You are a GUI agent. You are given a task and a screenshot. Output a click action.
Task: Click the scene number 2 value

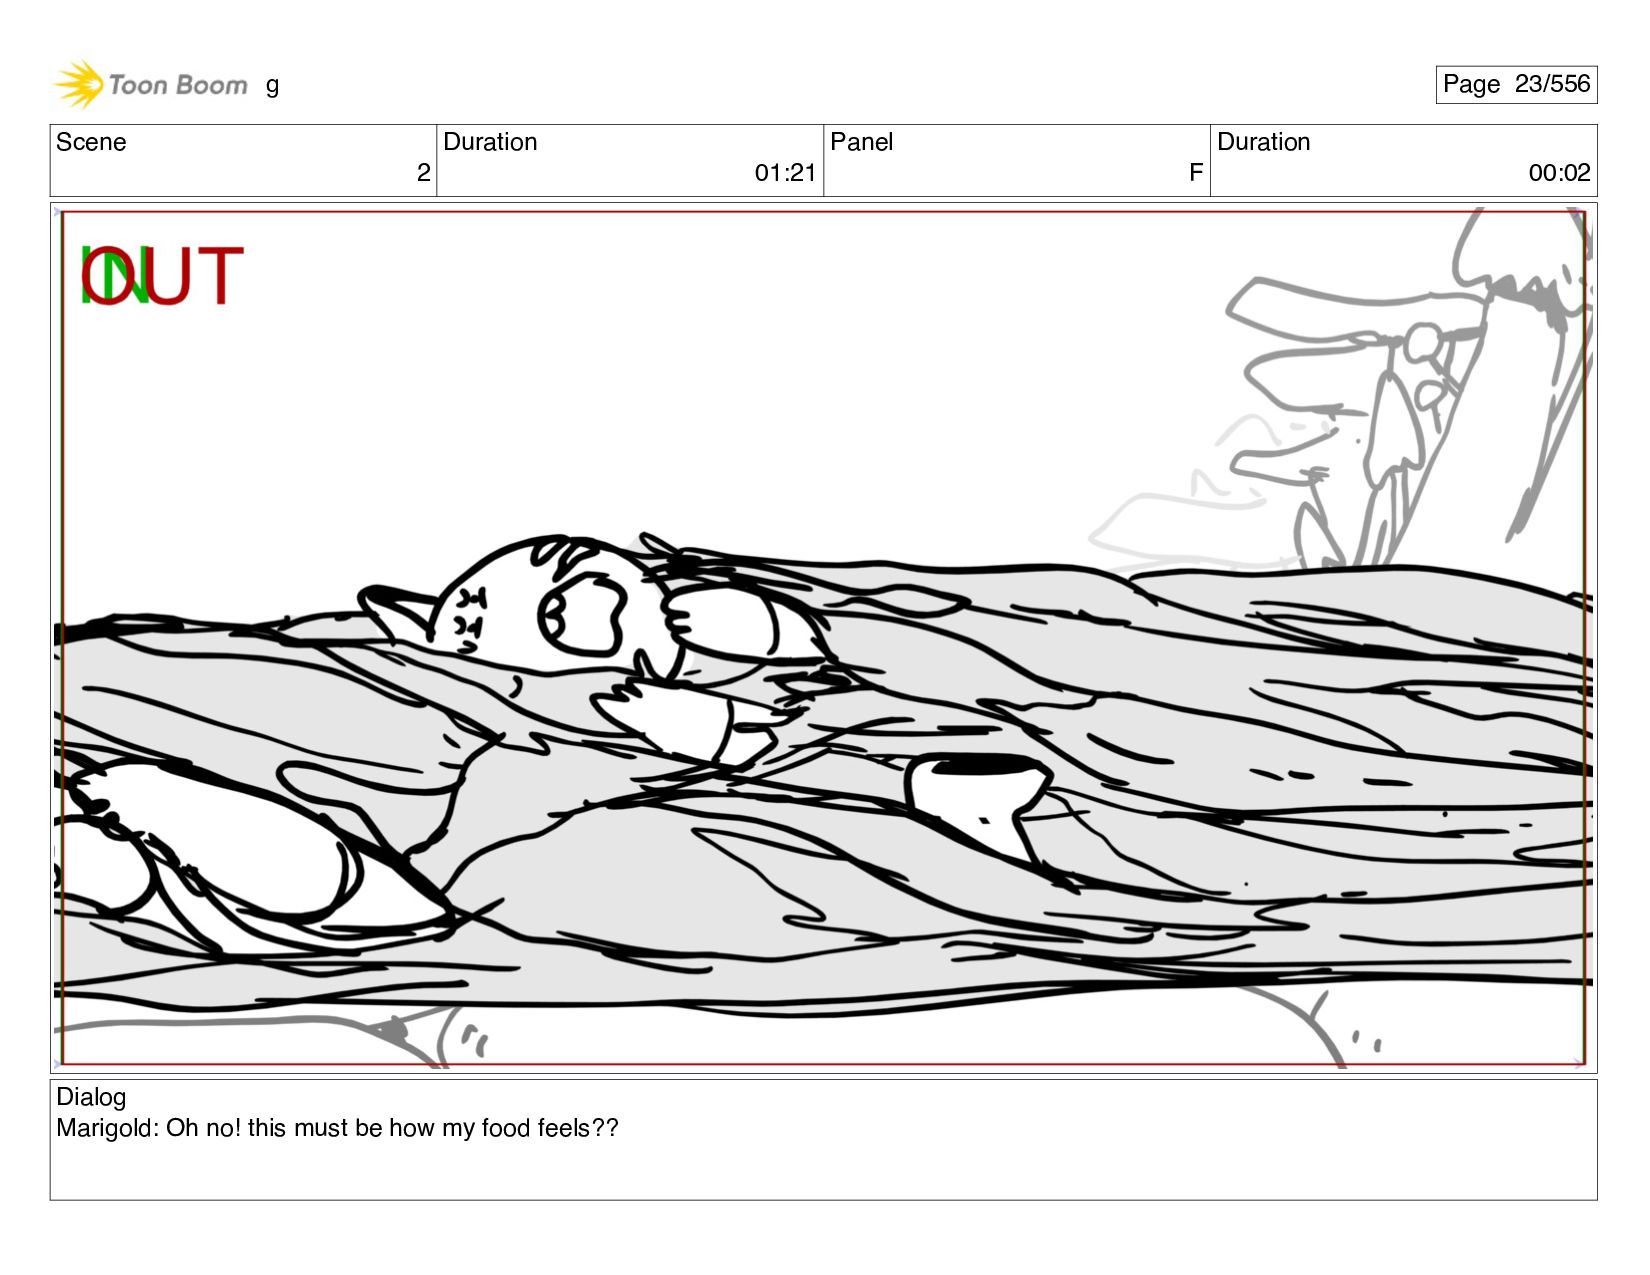pyautogui.click(x=423, y=173)
